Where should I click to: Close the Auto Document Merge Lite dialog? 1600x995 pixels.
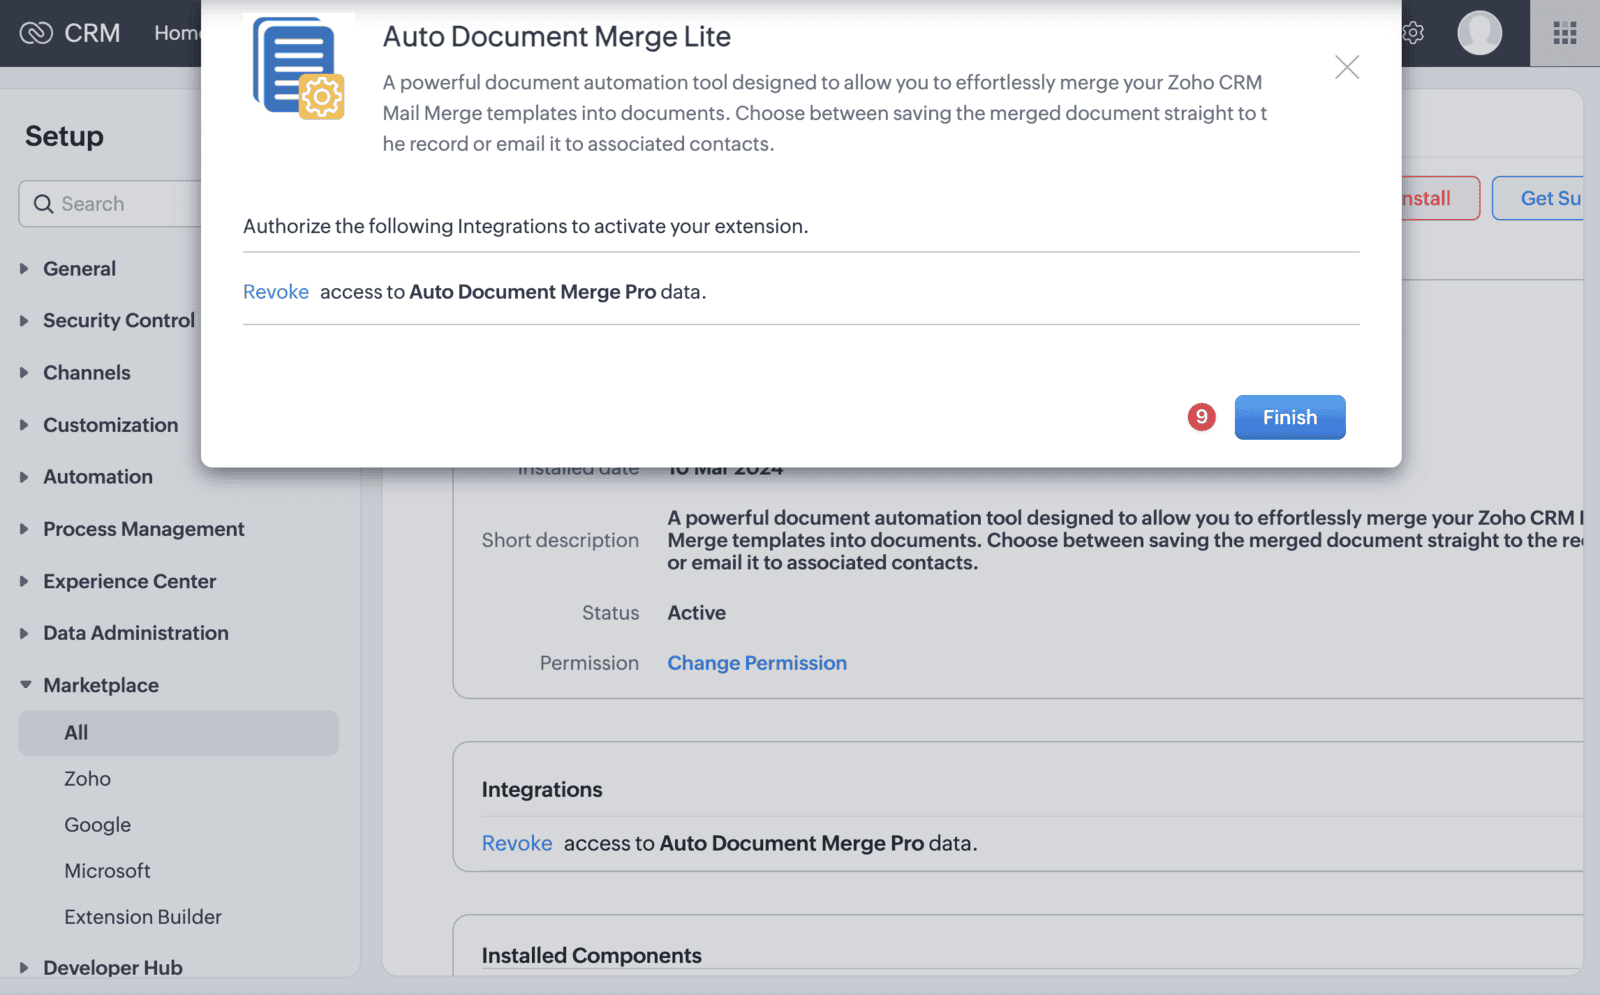[1347, 67]
